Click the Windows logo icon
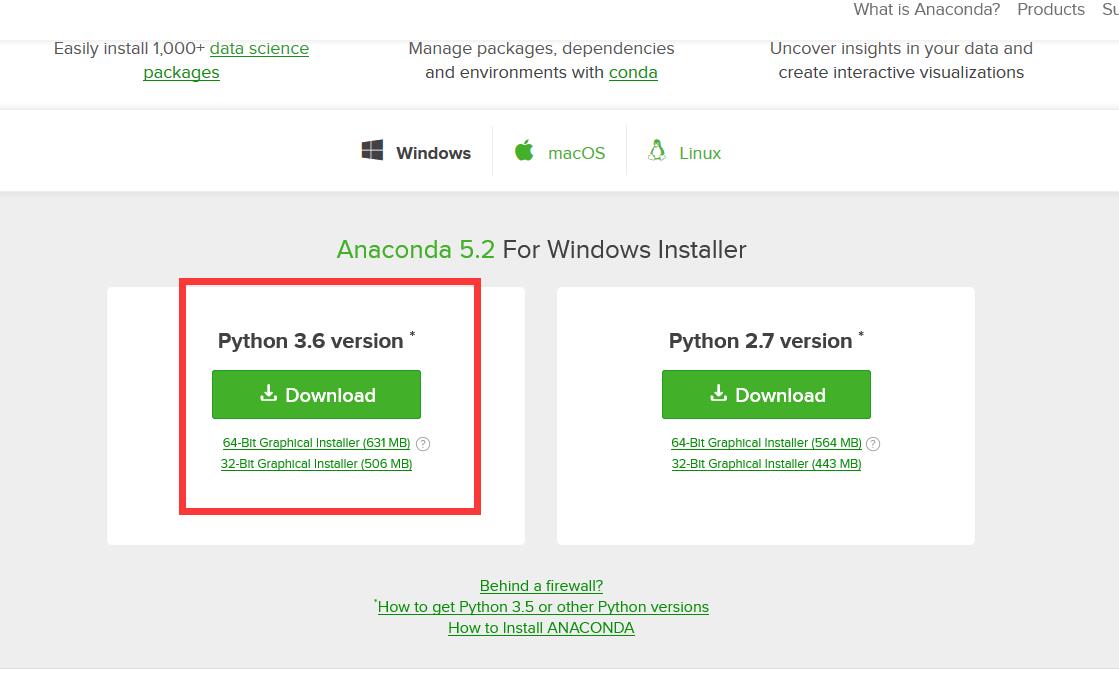This screenshot has width=1119, height=695. [x=372, y=151]
